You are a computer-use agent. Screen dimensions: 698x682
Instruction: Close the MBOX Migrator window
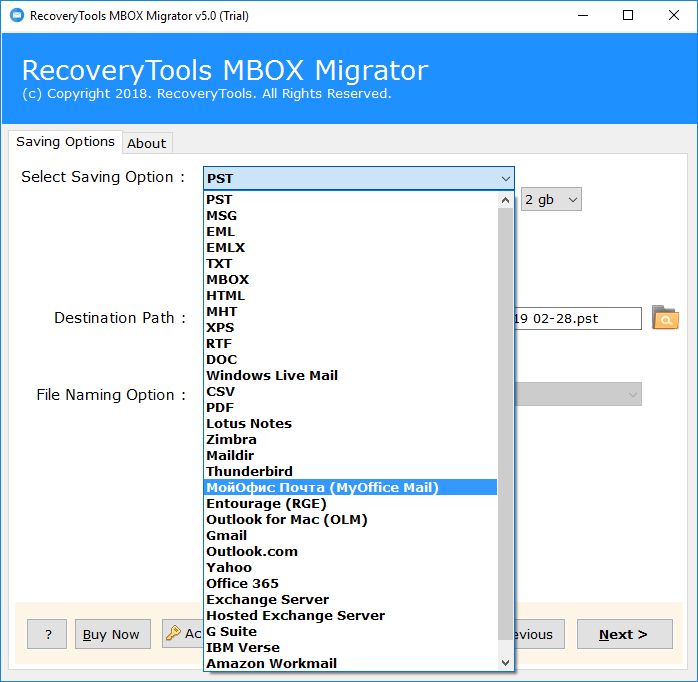[674, 16]
